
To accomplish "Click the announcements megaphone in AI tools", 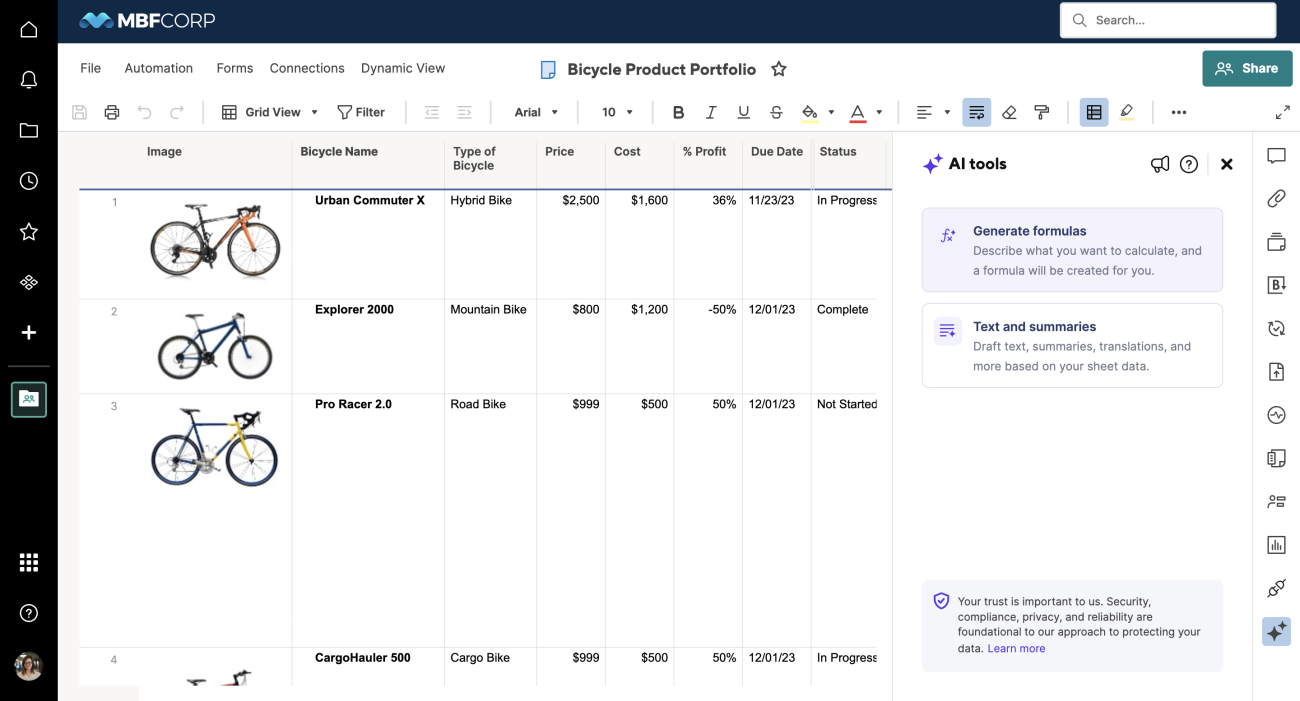I will (x=1160, y=164).
